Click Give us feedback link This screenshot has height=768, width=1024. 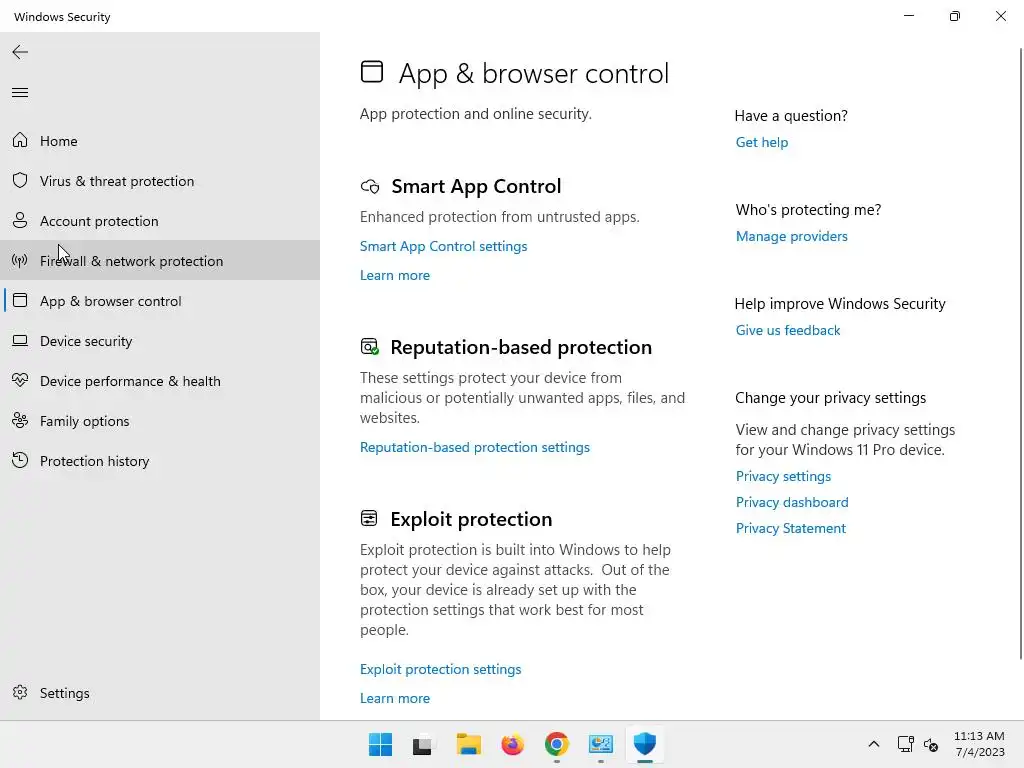[788, 330]
